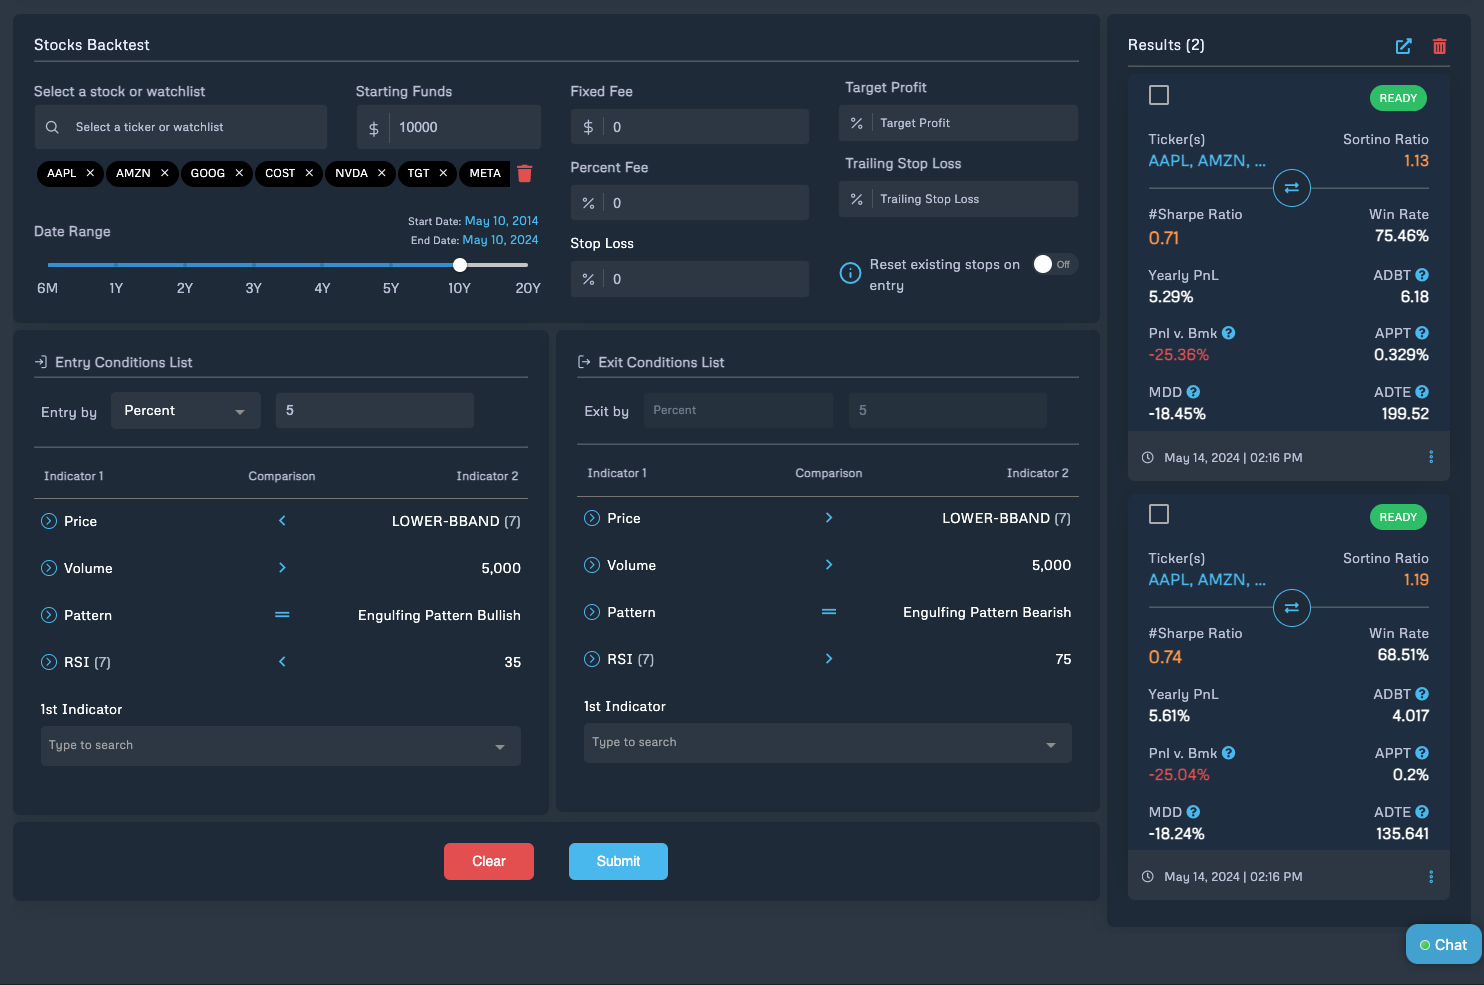The height and width of the screenshot is (985, 1484).
Task: Show help for MDD in the first result
Action: point(1193,392)
